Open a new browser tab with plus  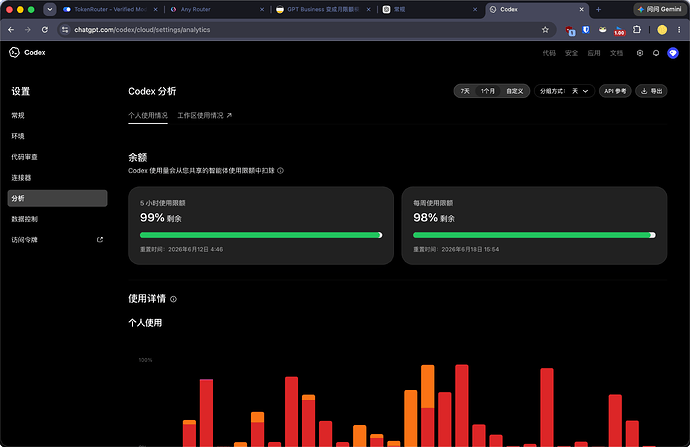(x=598, y=9)
